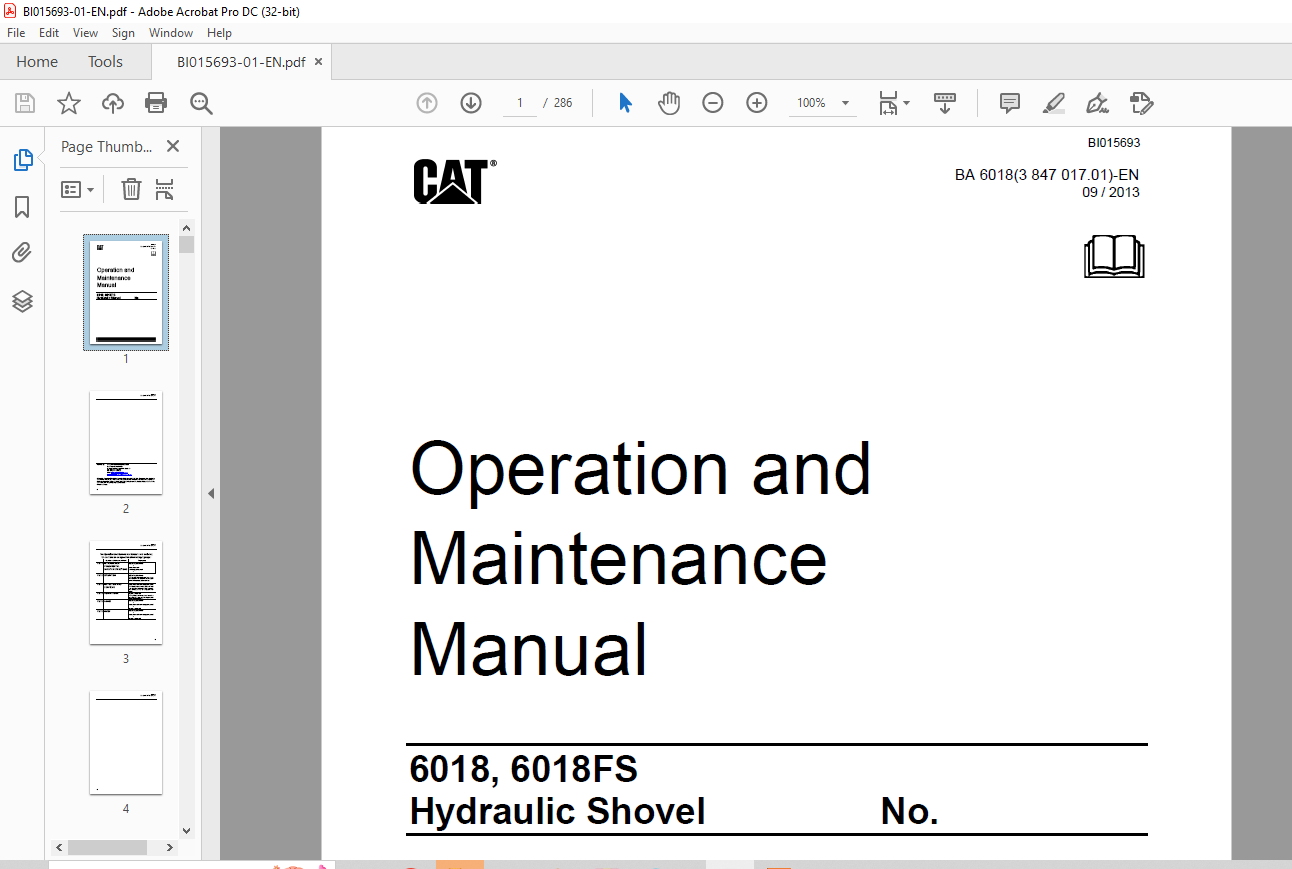Activate the Selection arrow tool
The image size is (1292, 869).
pyautogui.click(x=625, y=103)
